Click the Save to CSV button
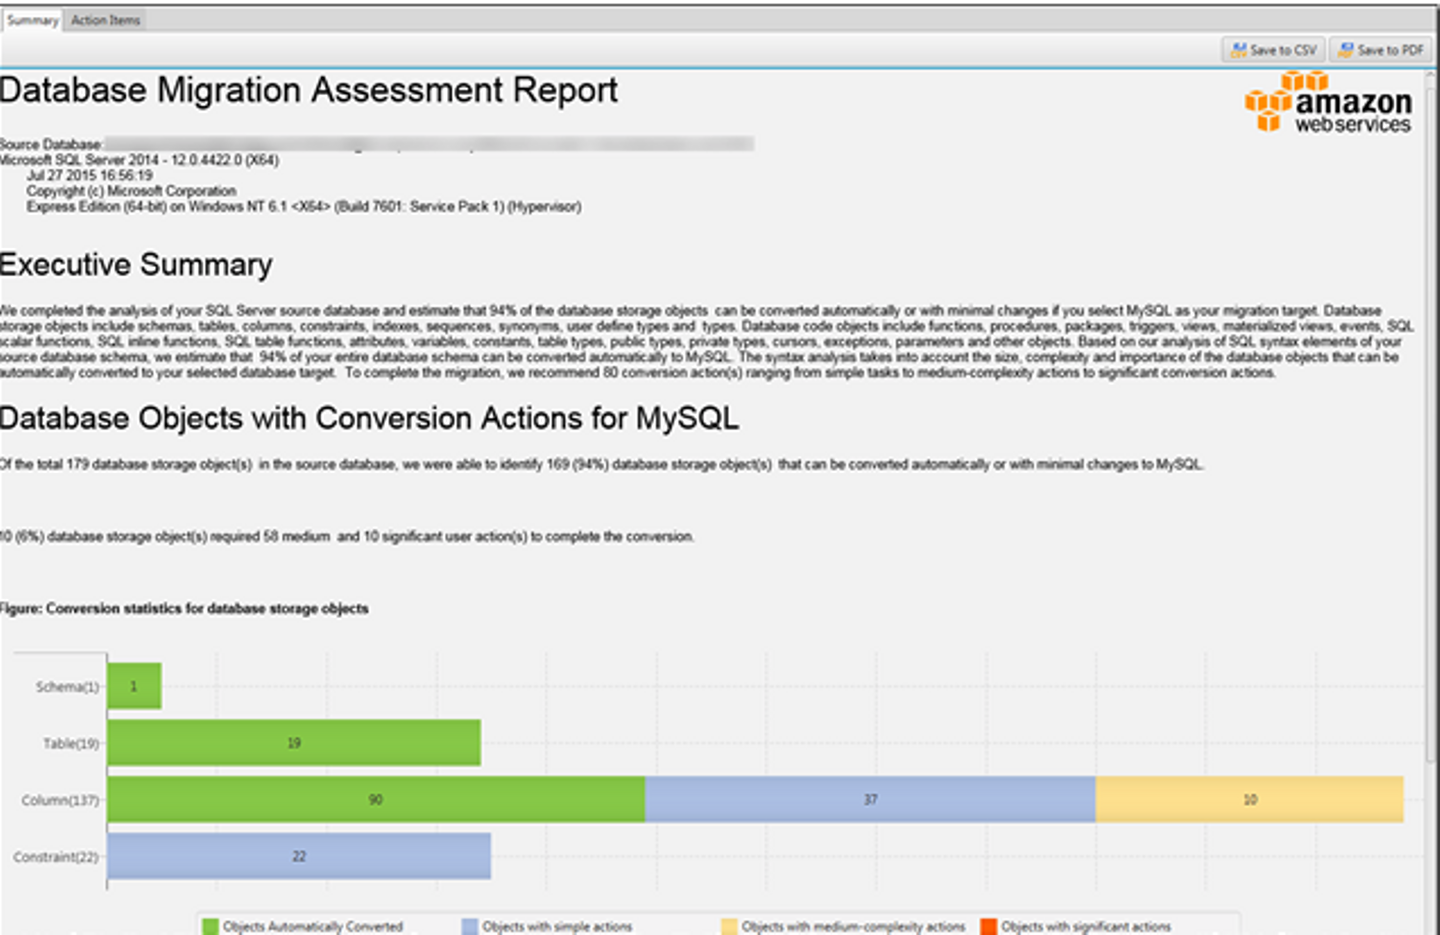This screenshot has width=1440, height=935. 1273,50
